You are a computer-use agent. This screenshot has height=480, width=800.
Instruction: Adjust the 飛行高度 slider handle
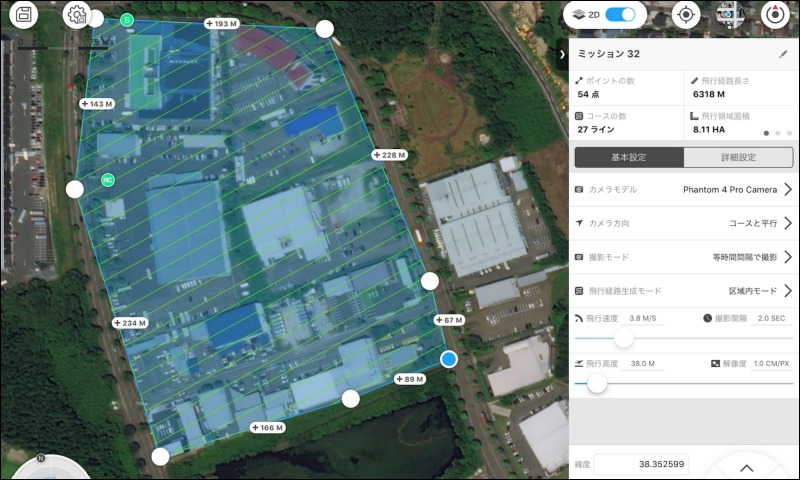(x=596, y=383)
